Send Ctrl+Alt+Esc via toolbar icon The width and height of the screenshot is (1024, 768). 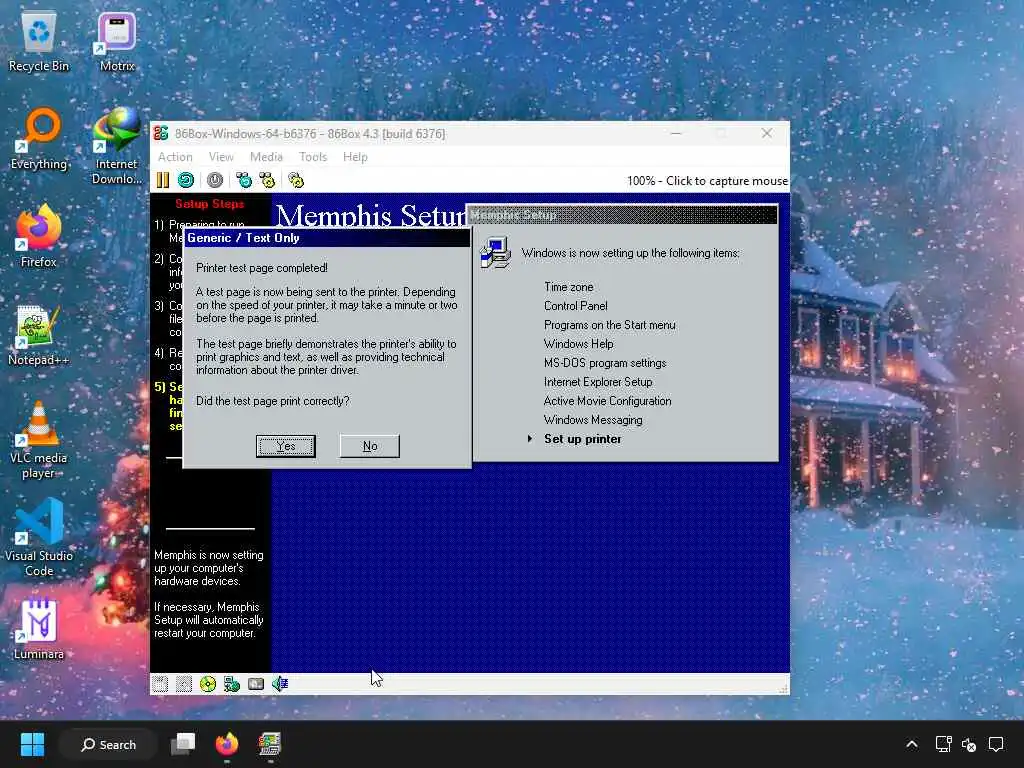pyautogui.click(x=267, y=180)
